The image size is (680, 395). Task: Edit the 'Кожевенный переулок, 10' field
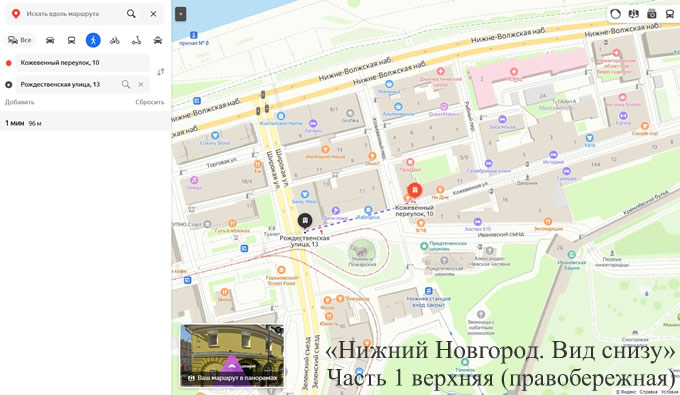click(83, 63)
